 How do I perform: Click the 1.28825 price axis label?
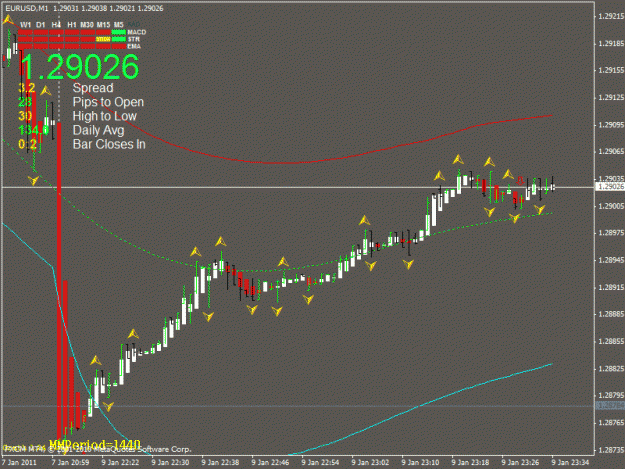[x=611, y=369]
